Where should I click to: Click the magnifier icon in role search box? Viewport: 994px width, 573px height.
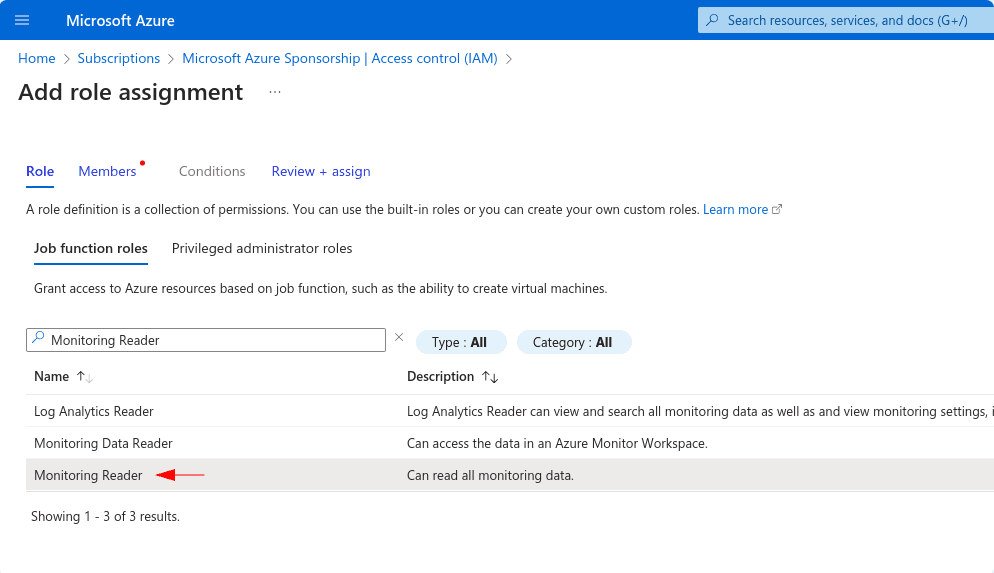39,339
